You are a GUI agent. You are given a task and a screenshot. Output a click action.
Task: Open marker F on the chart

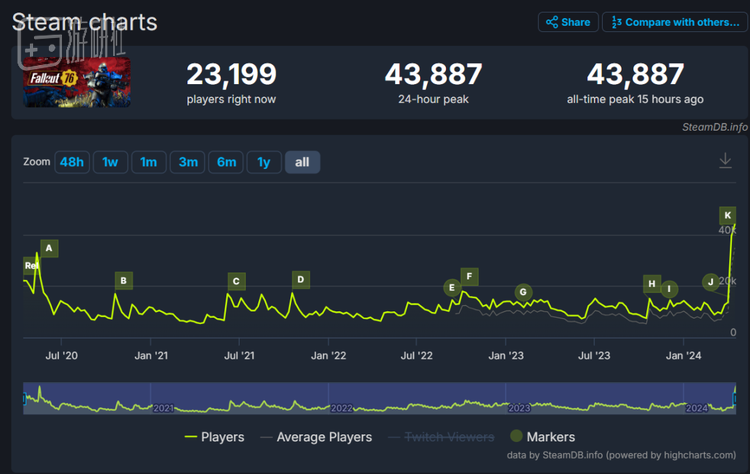(x=469, y=276)
